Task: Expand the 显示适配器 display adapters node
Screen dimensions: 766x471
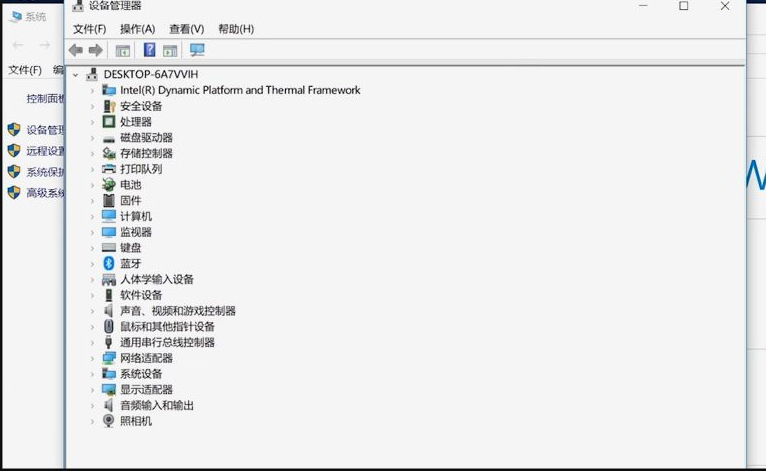Action: pos(92,390)
